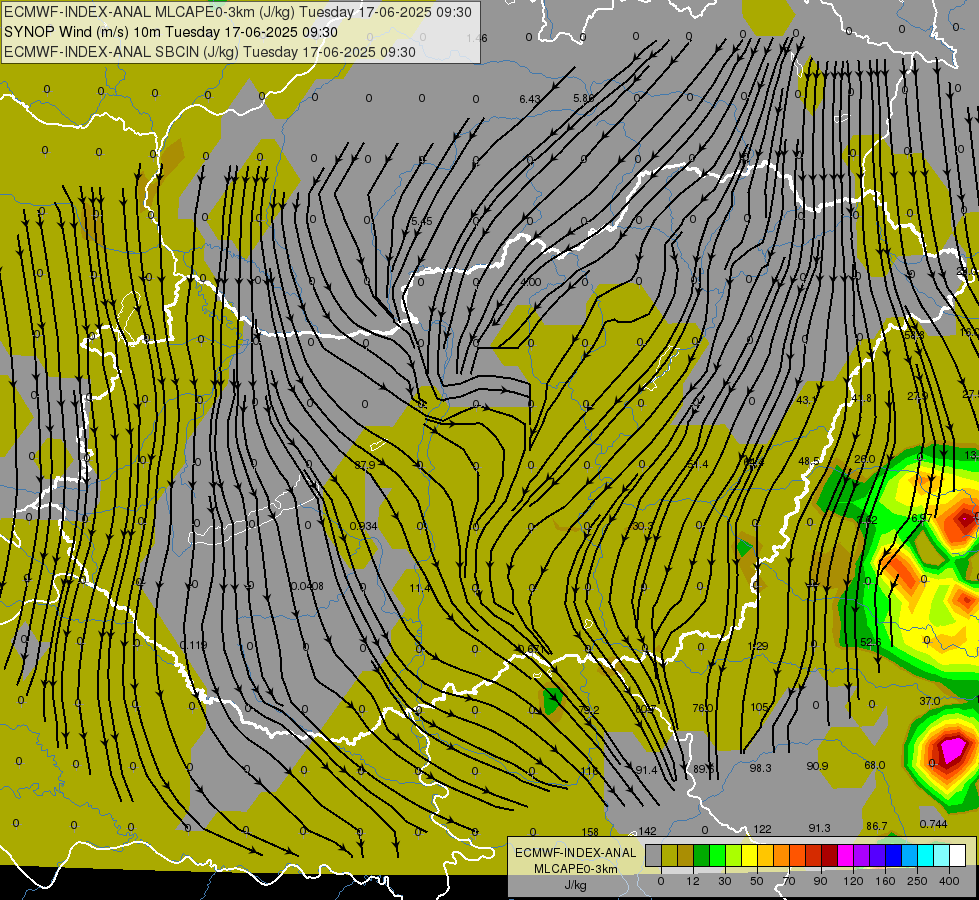Screen dimensions: 979x900
Task: Click the map value 26.0
Action: coord(864,459)
